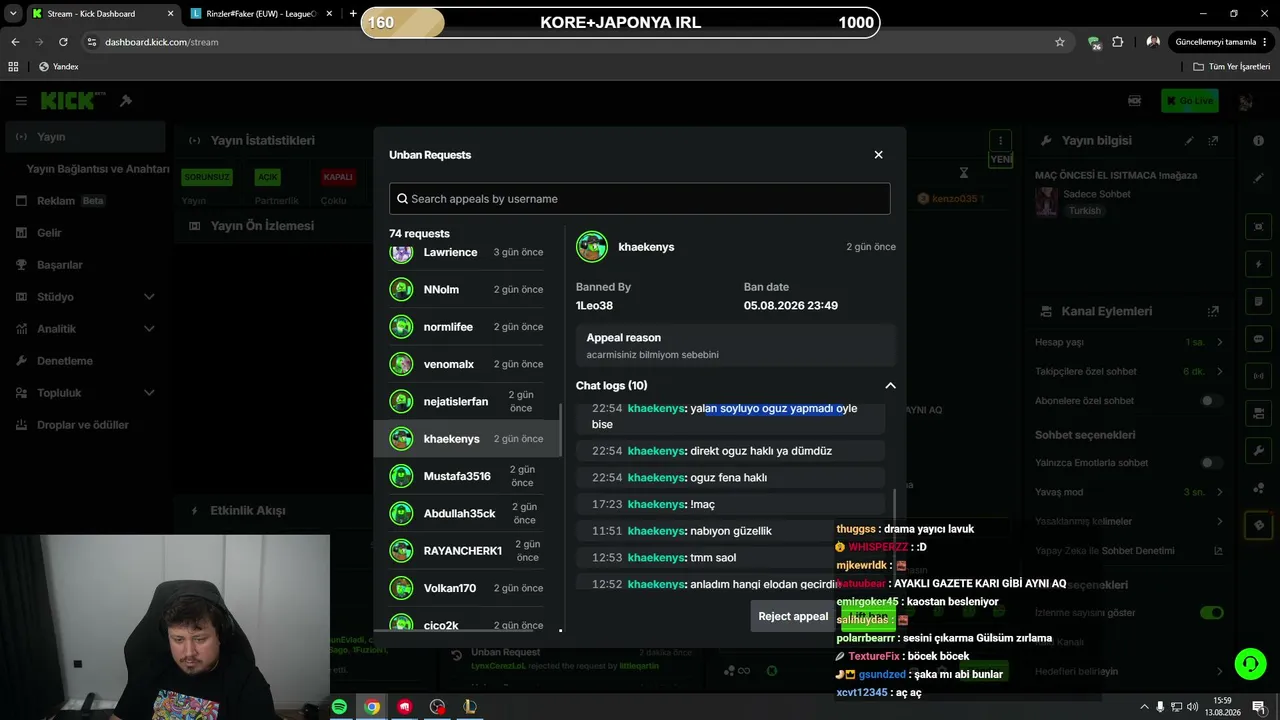Expand Yasaklanmış kelimeler chevron
Viewport: 1280px width, 720px height.
pos(1219,521)
